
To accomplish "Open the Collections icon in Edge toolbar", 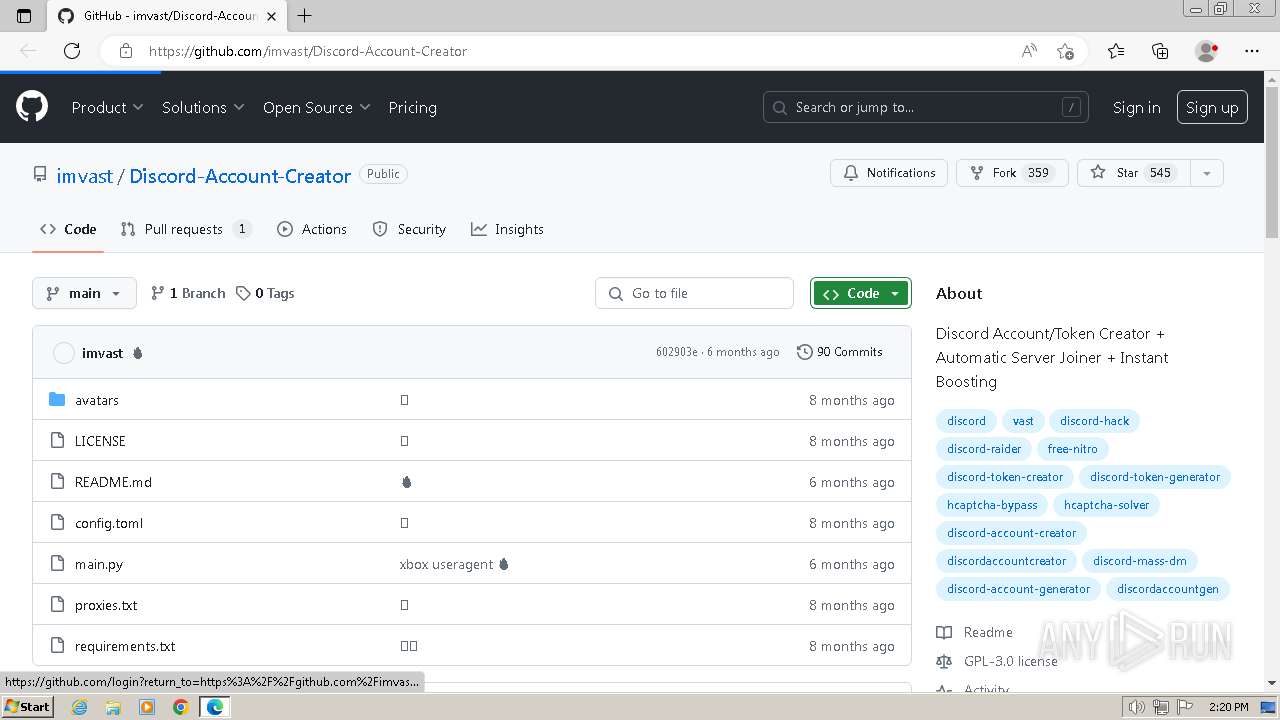I will coord(1160,51).
